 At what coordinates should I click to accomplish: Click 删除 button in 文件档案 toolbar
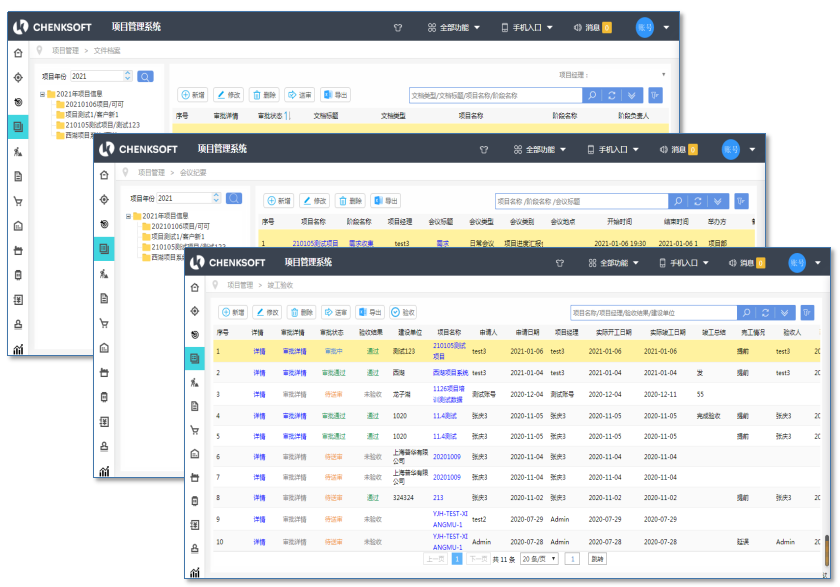(x=264, y=95)
